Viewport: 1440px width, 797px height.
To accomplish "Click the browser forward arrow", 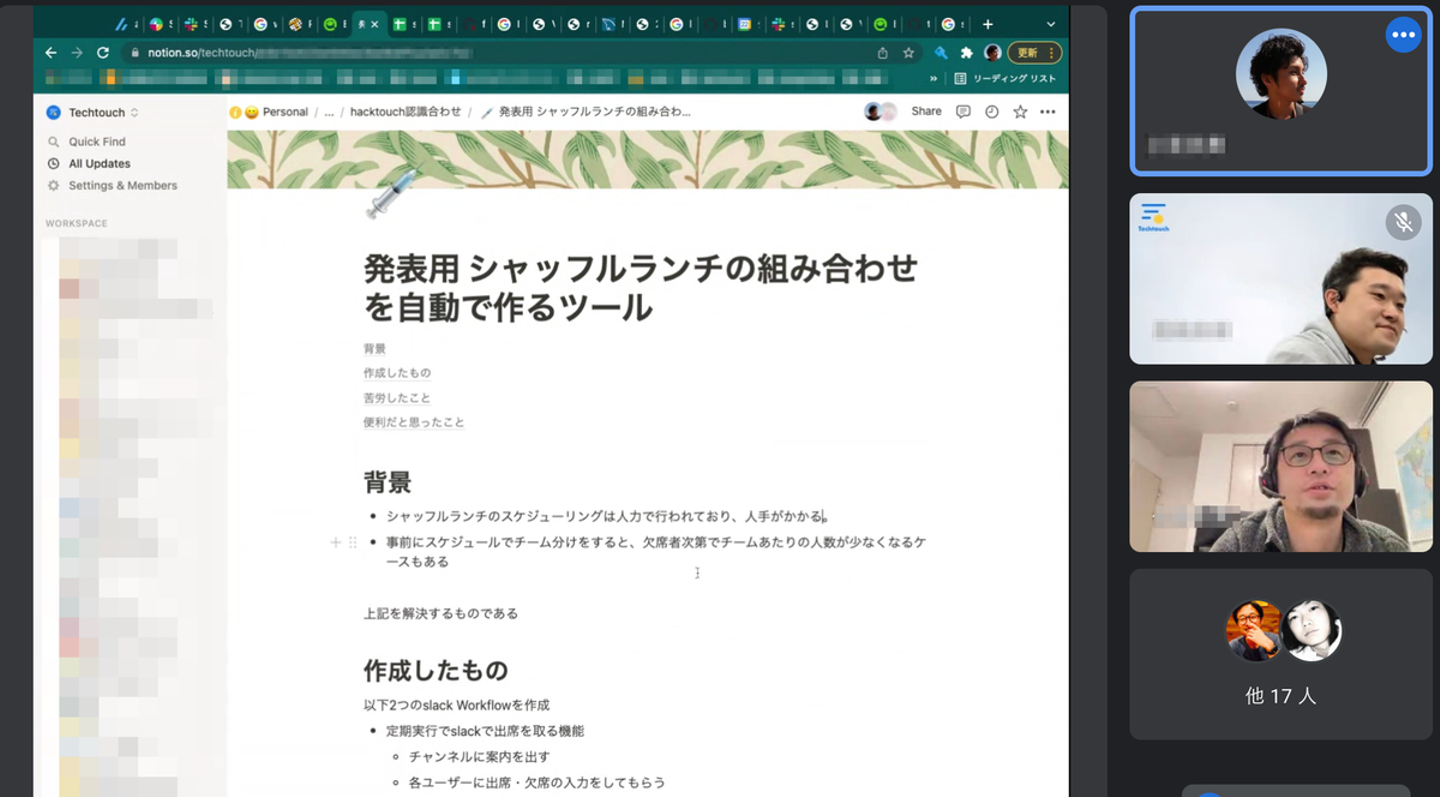I will tap(76, 53).
